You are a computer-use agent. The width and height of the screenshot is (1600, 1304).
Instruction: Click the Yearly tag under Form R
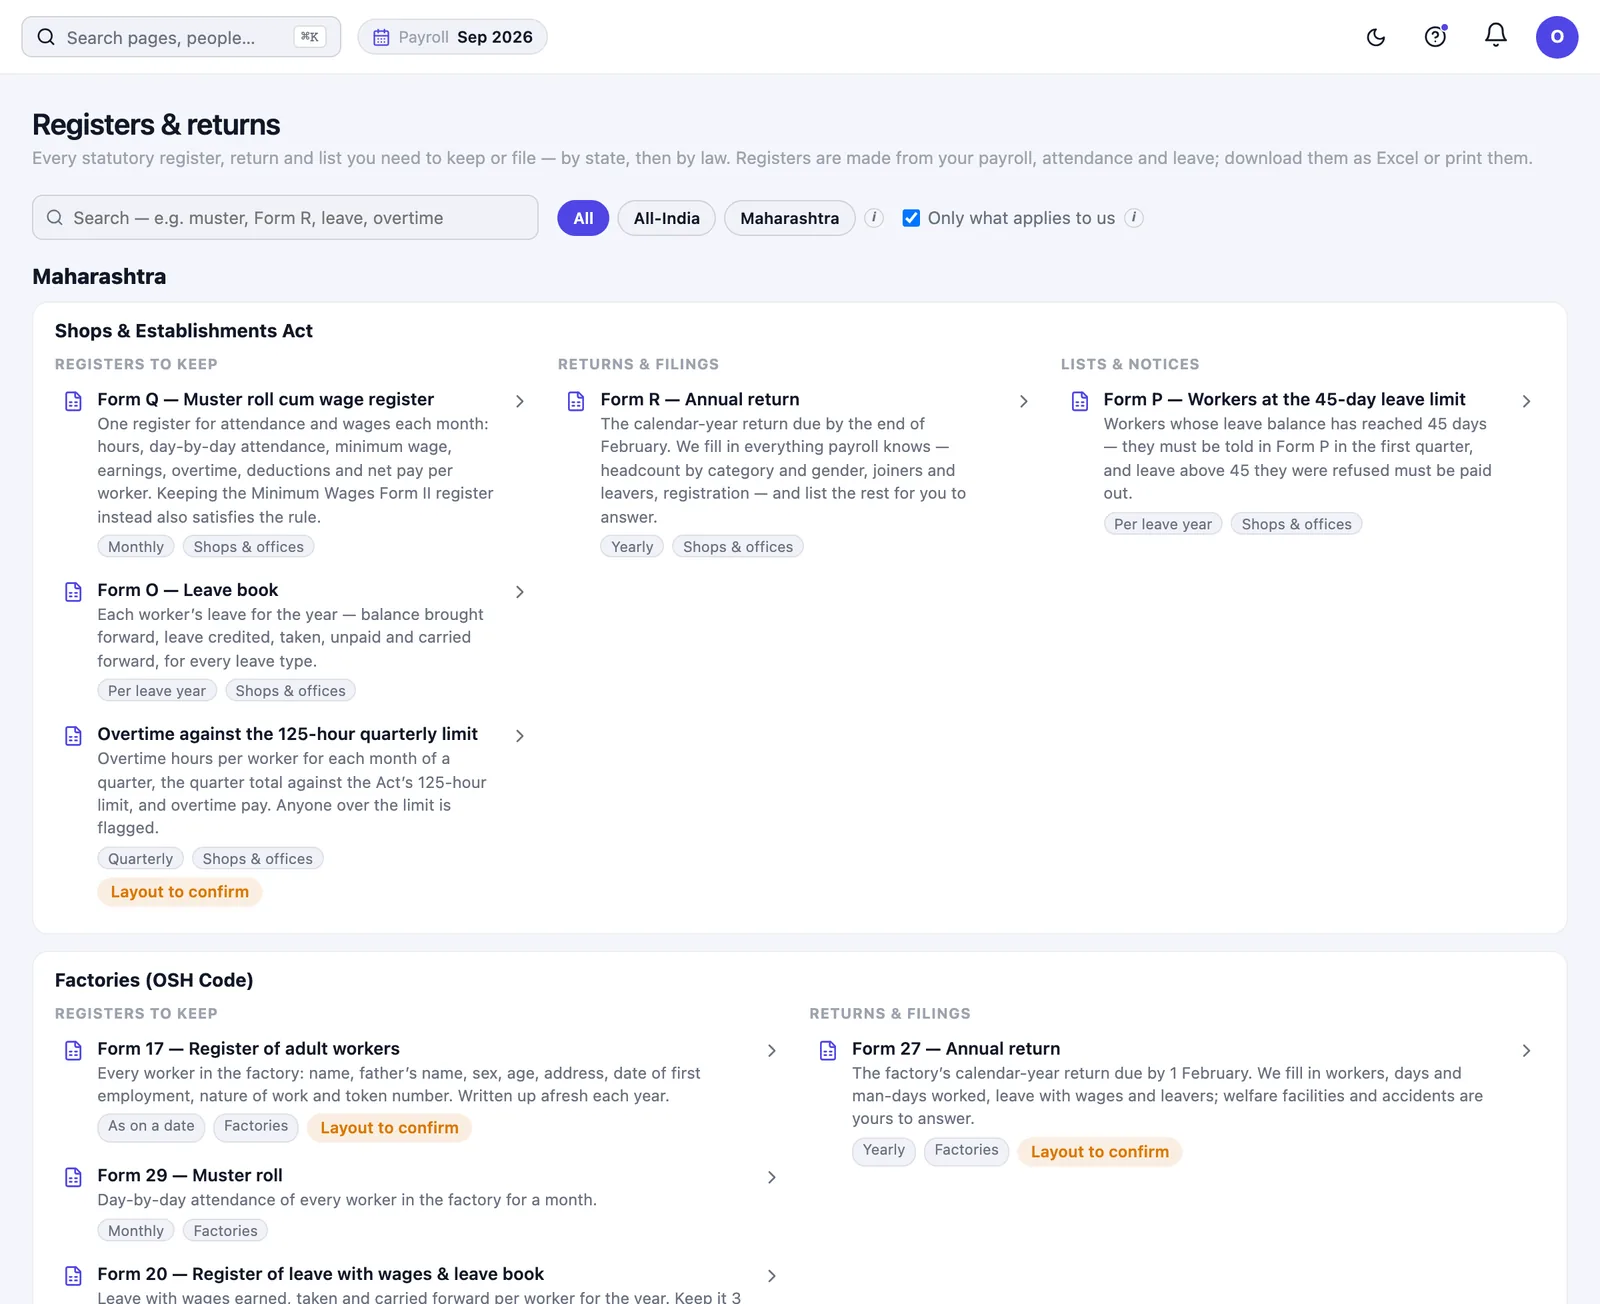pos(632,547)
